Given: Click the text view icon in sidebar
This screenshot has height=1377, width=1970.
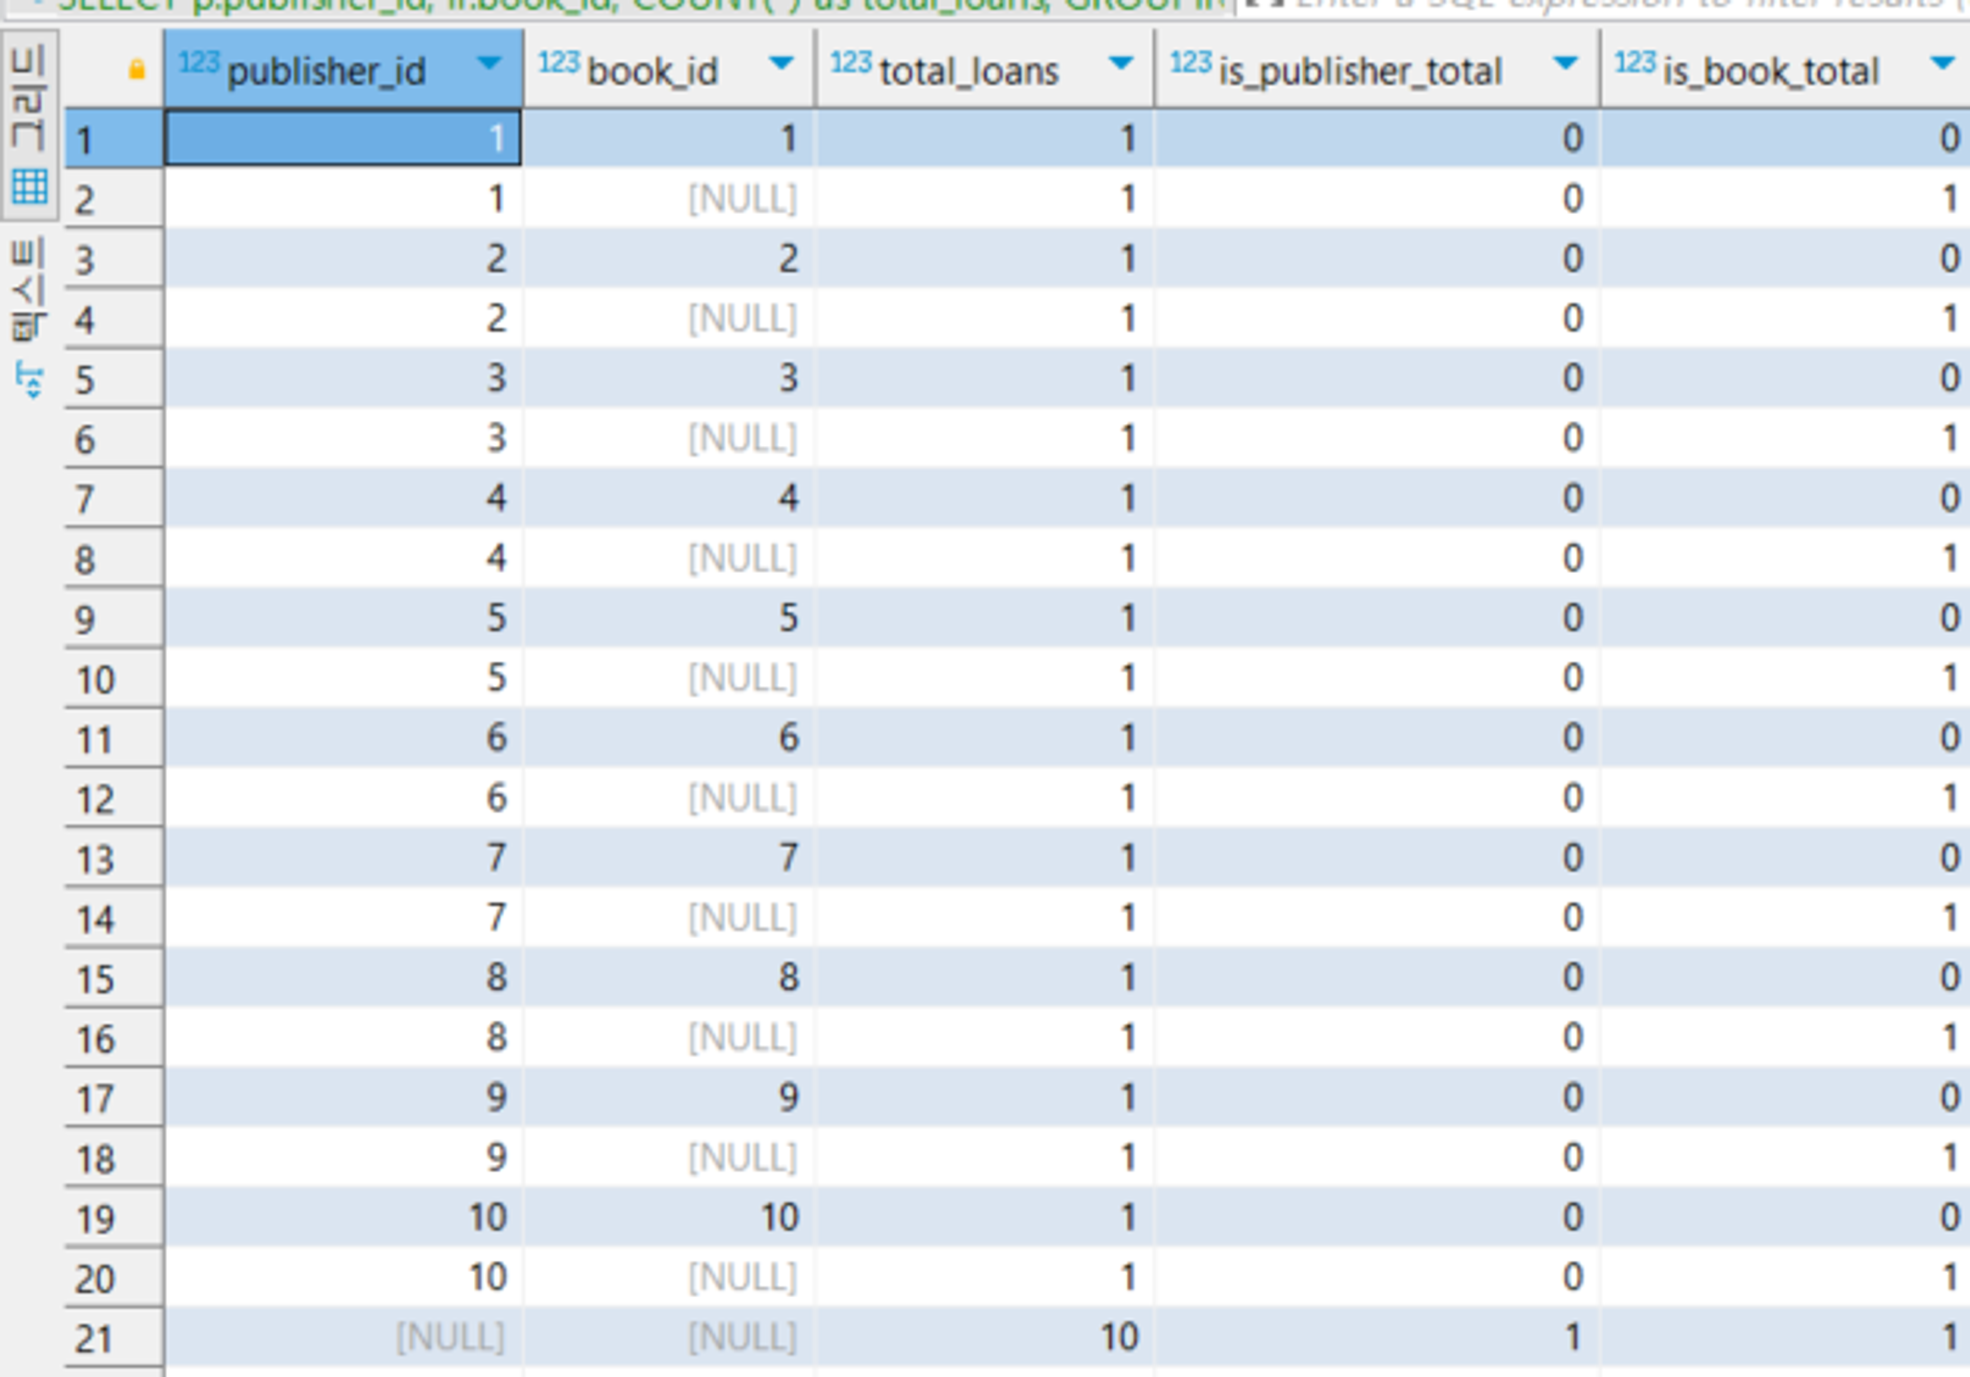Looking at the screenshot, I should (x=29, y=381).
